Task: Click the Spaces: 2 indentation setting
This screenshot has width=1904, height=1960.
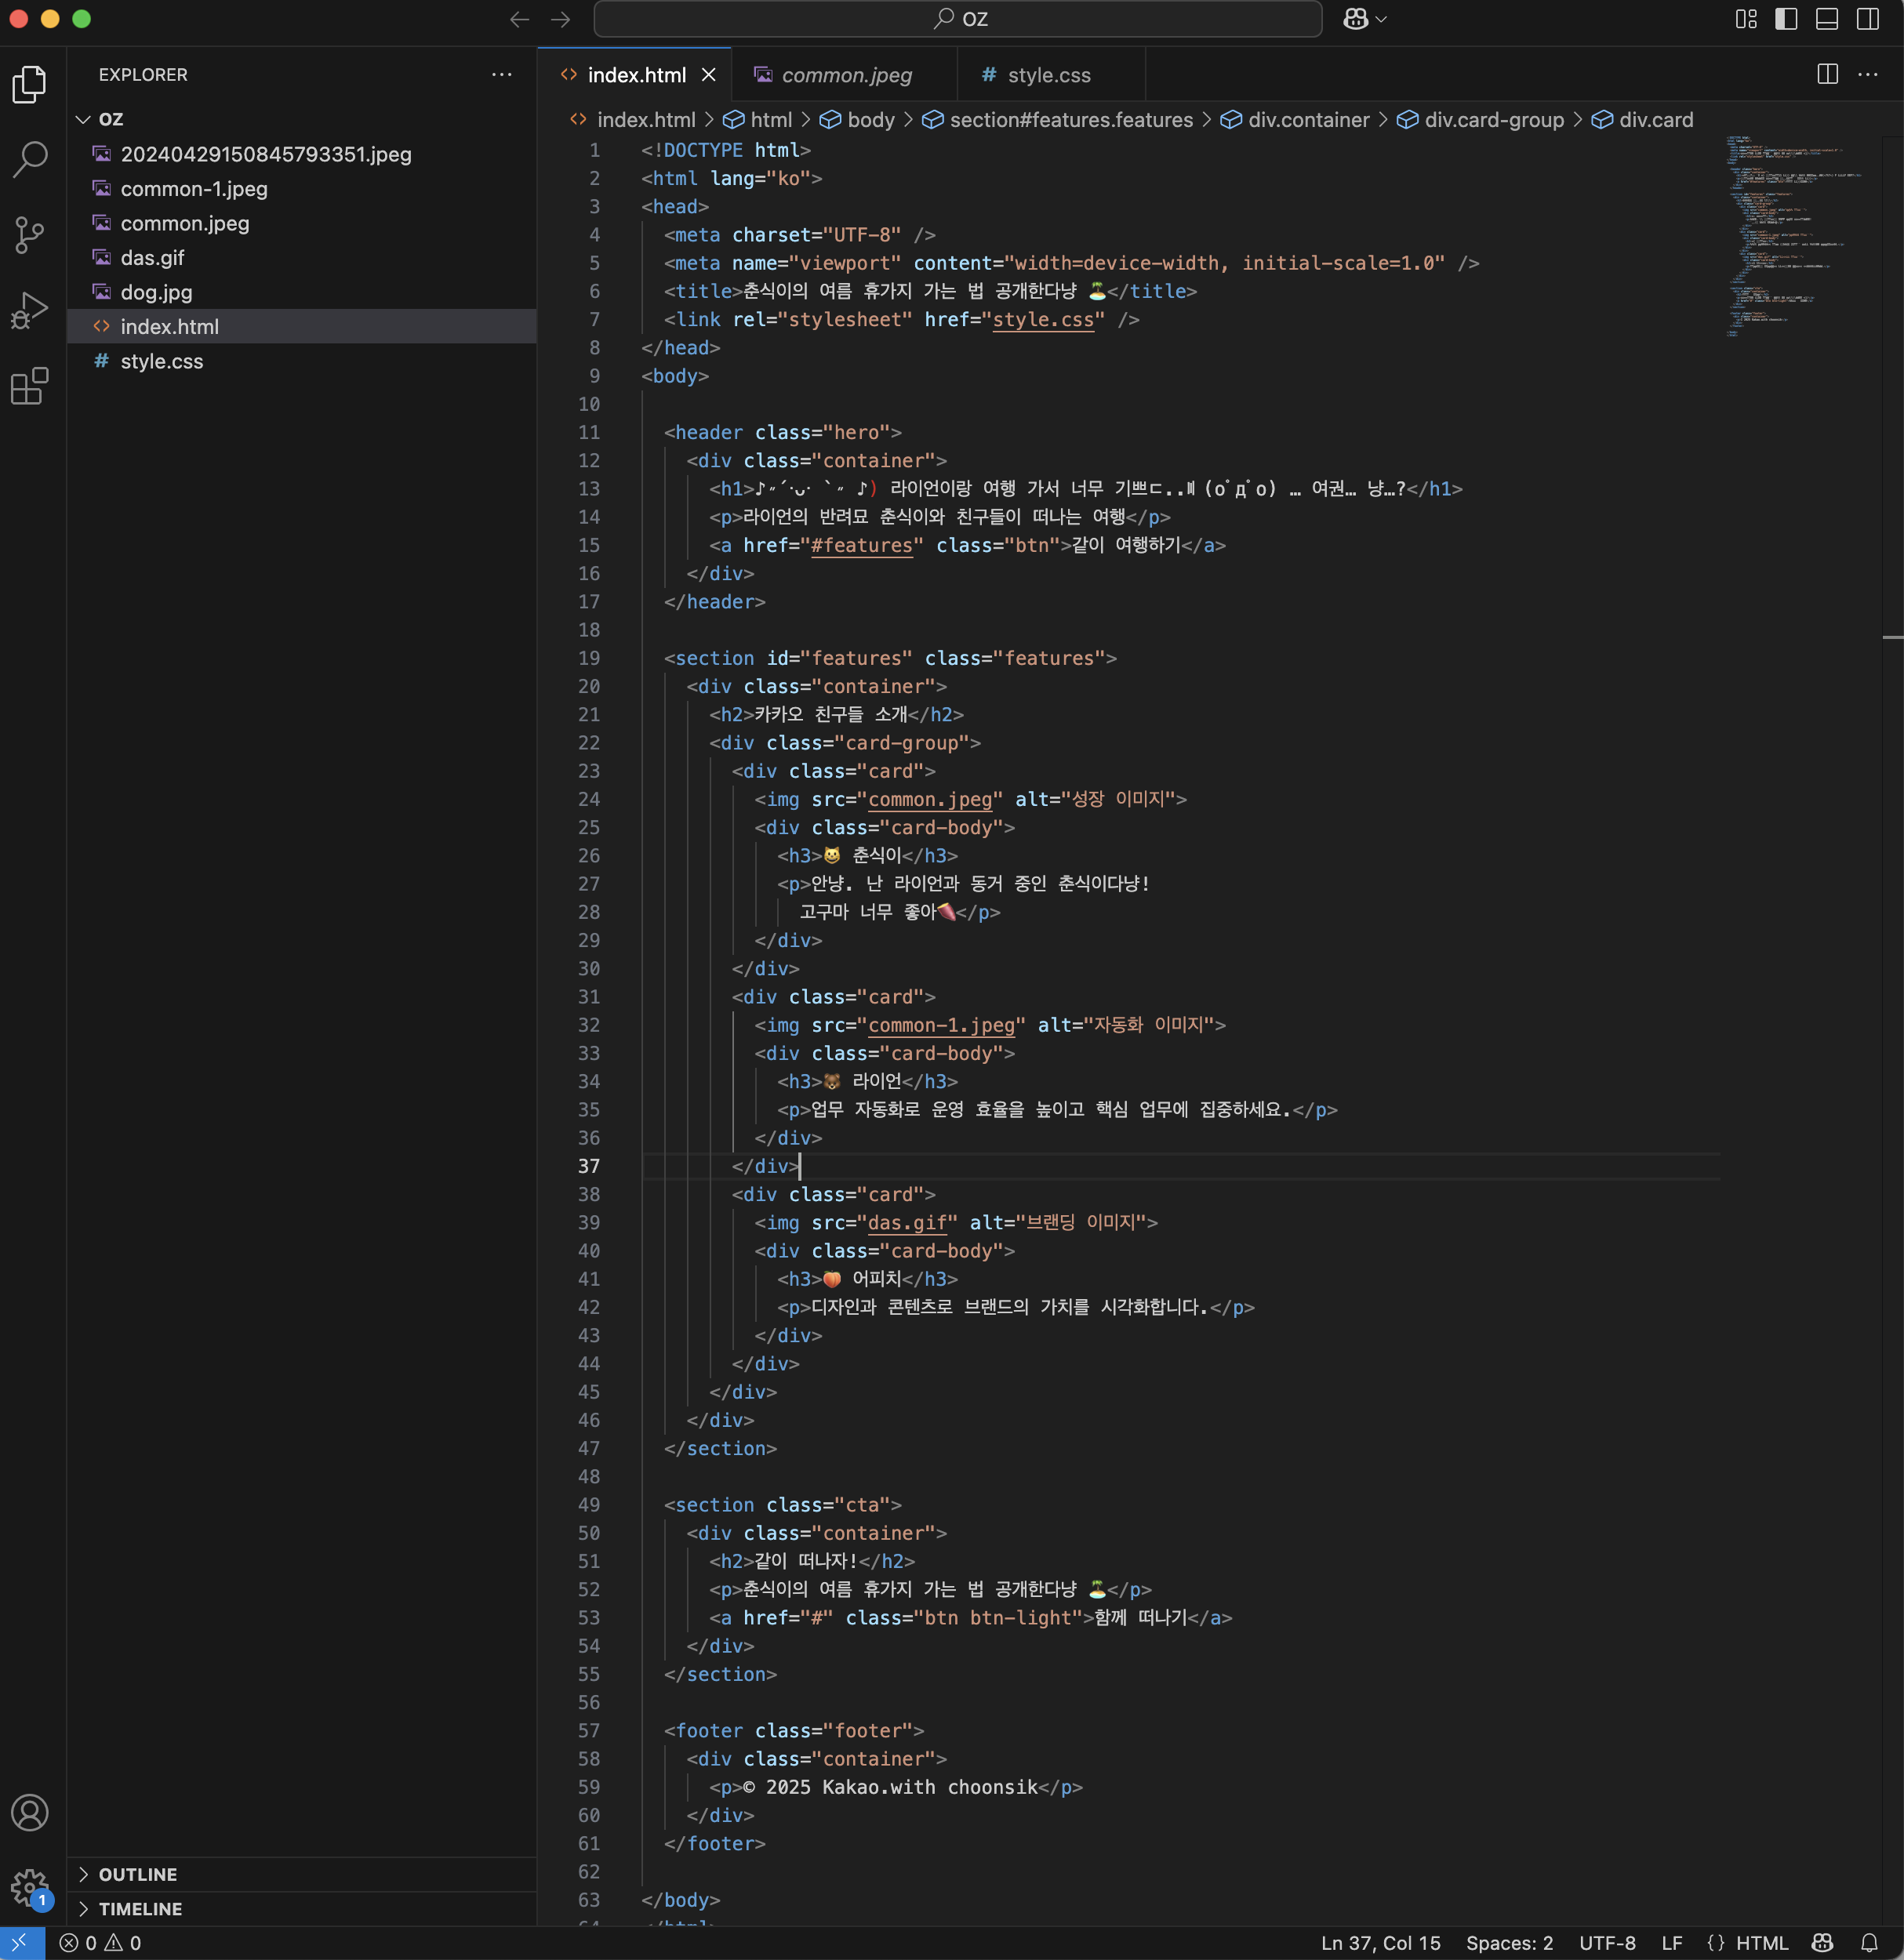Action: (x=1509, y=1943)
